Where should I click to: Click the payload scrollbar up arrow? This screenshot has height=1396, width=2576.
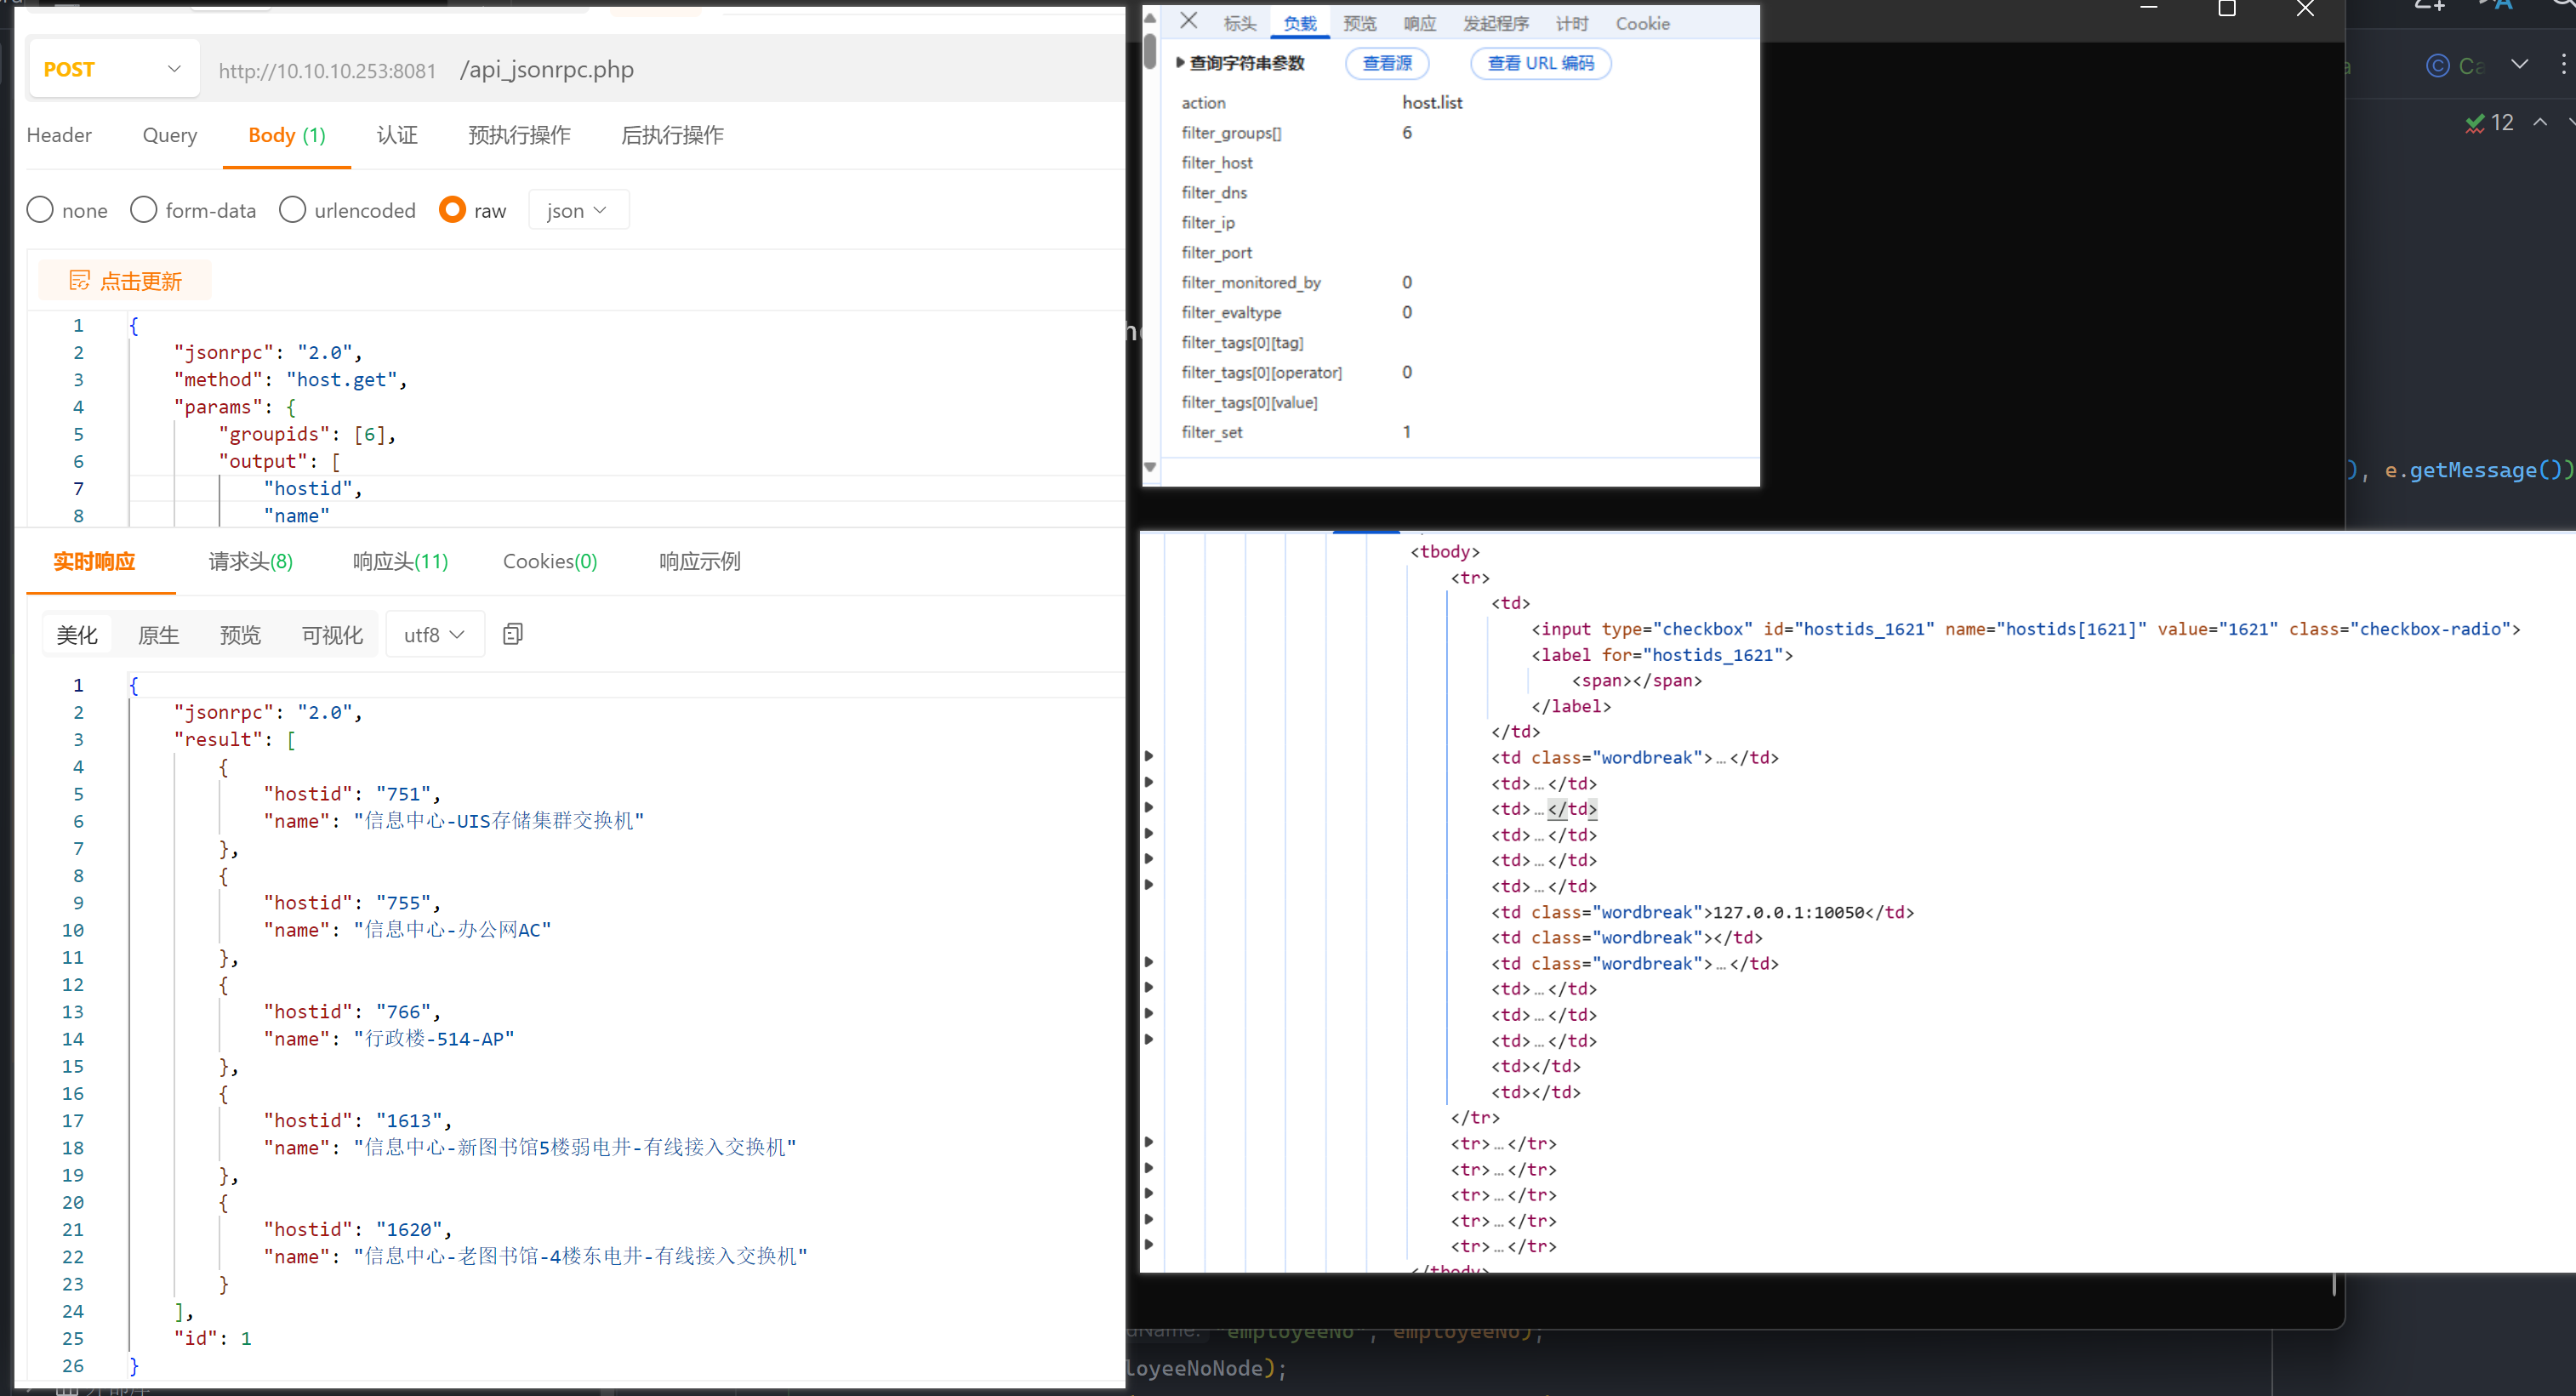[1150, 17]
